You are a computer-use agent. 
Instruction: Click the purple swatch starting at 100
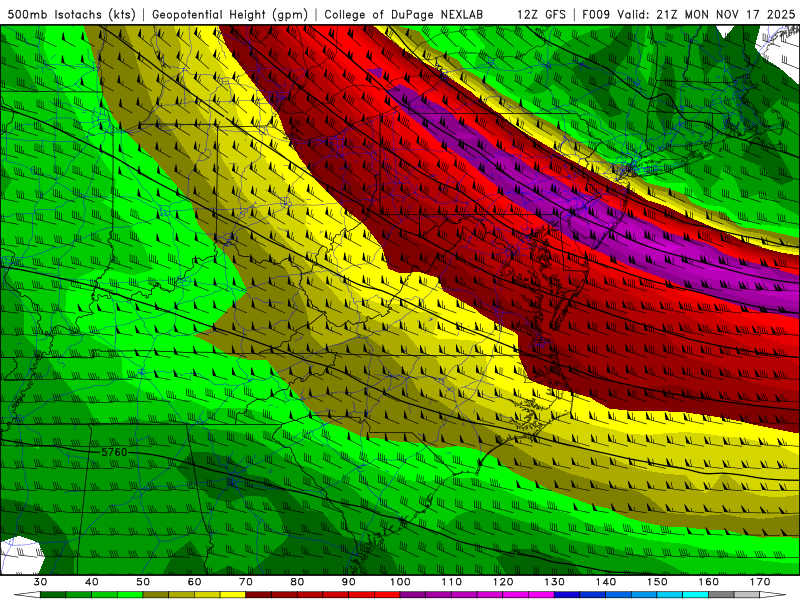[x=413, y=594]
